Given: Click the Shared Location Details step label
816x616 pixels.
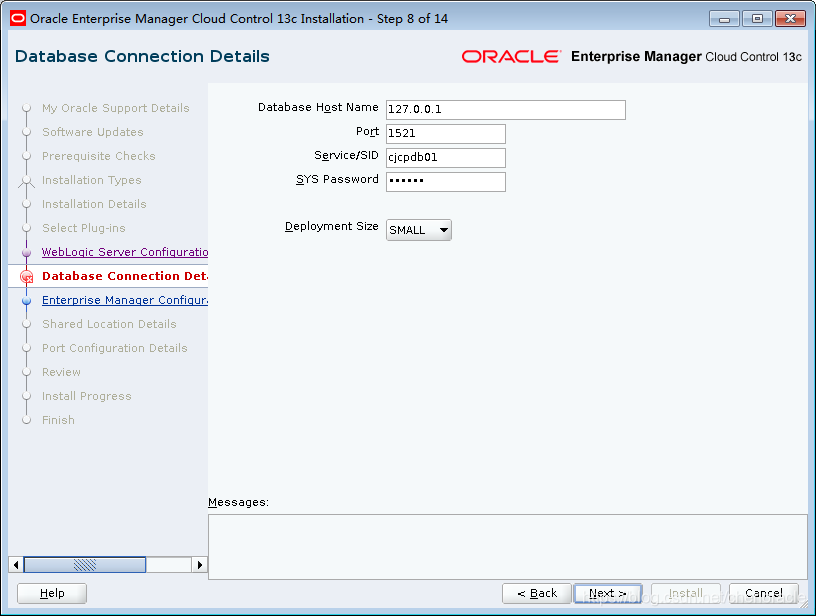Looking at the screenshot, I should pyautogui.click(x=109, y=324).
